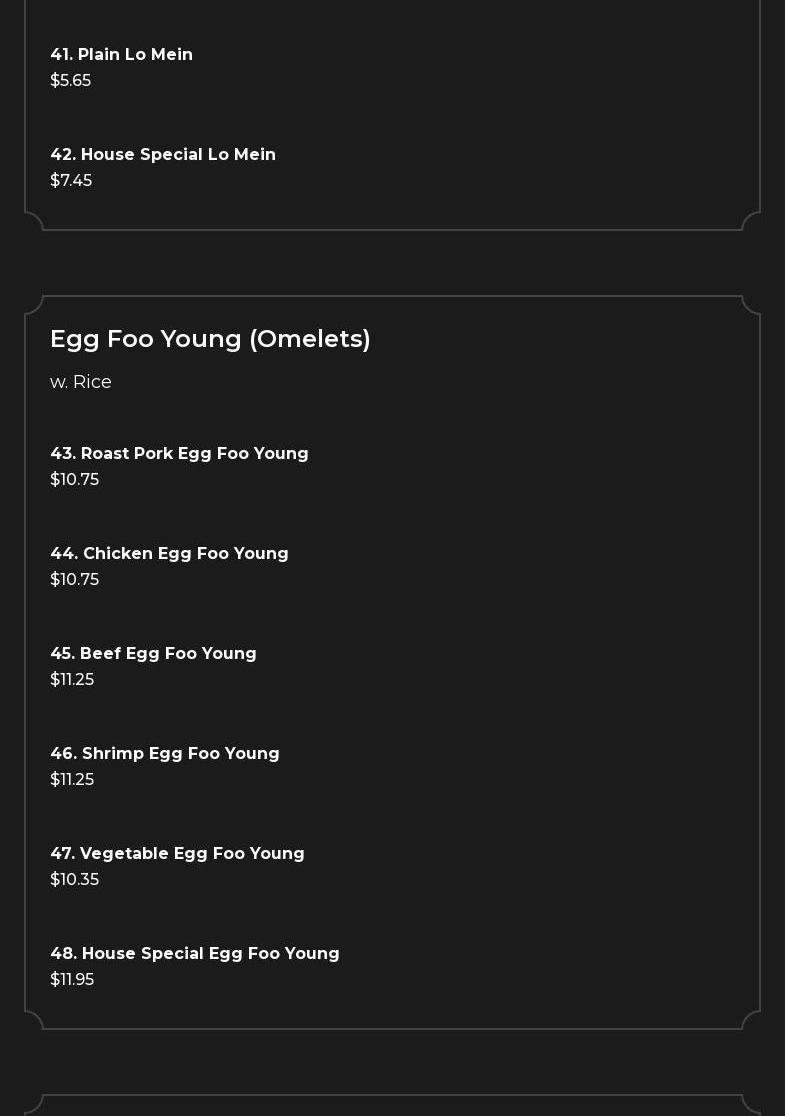Choose Chicken Egg Foo Young from menu
The width and height of the screenshot is (785, 1116).
tap(169, 553)
